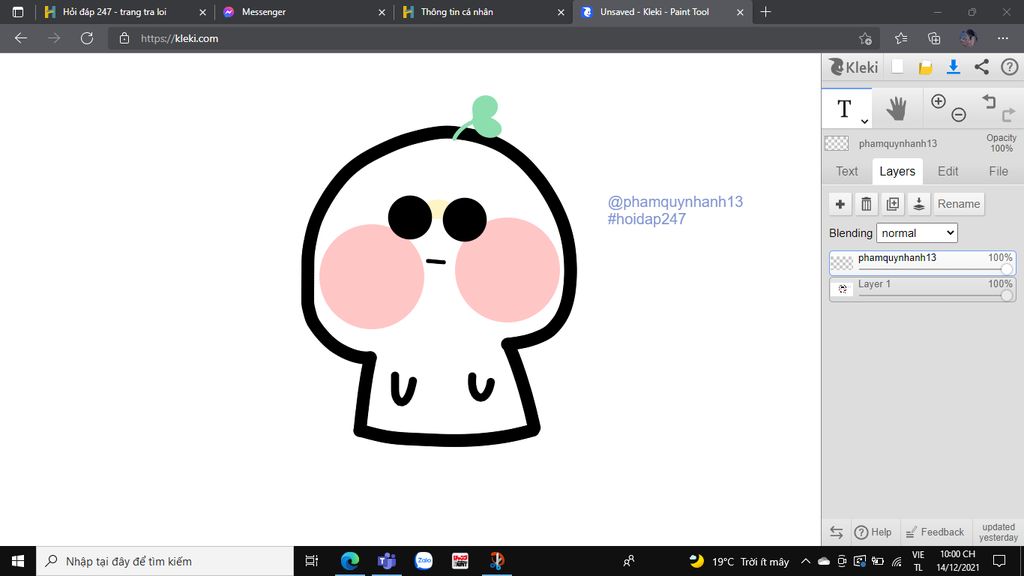
Task: Open the Windows Start menu
Action: point(18,561)
